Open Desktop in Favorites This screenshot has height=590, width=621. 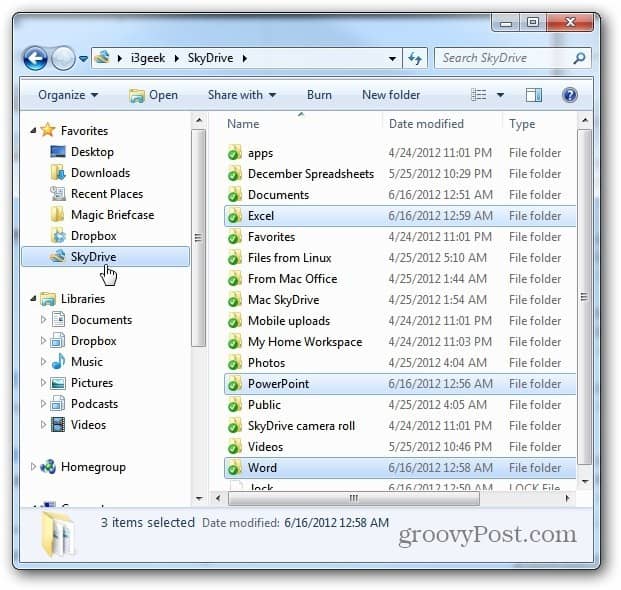[x=92, y=152]
